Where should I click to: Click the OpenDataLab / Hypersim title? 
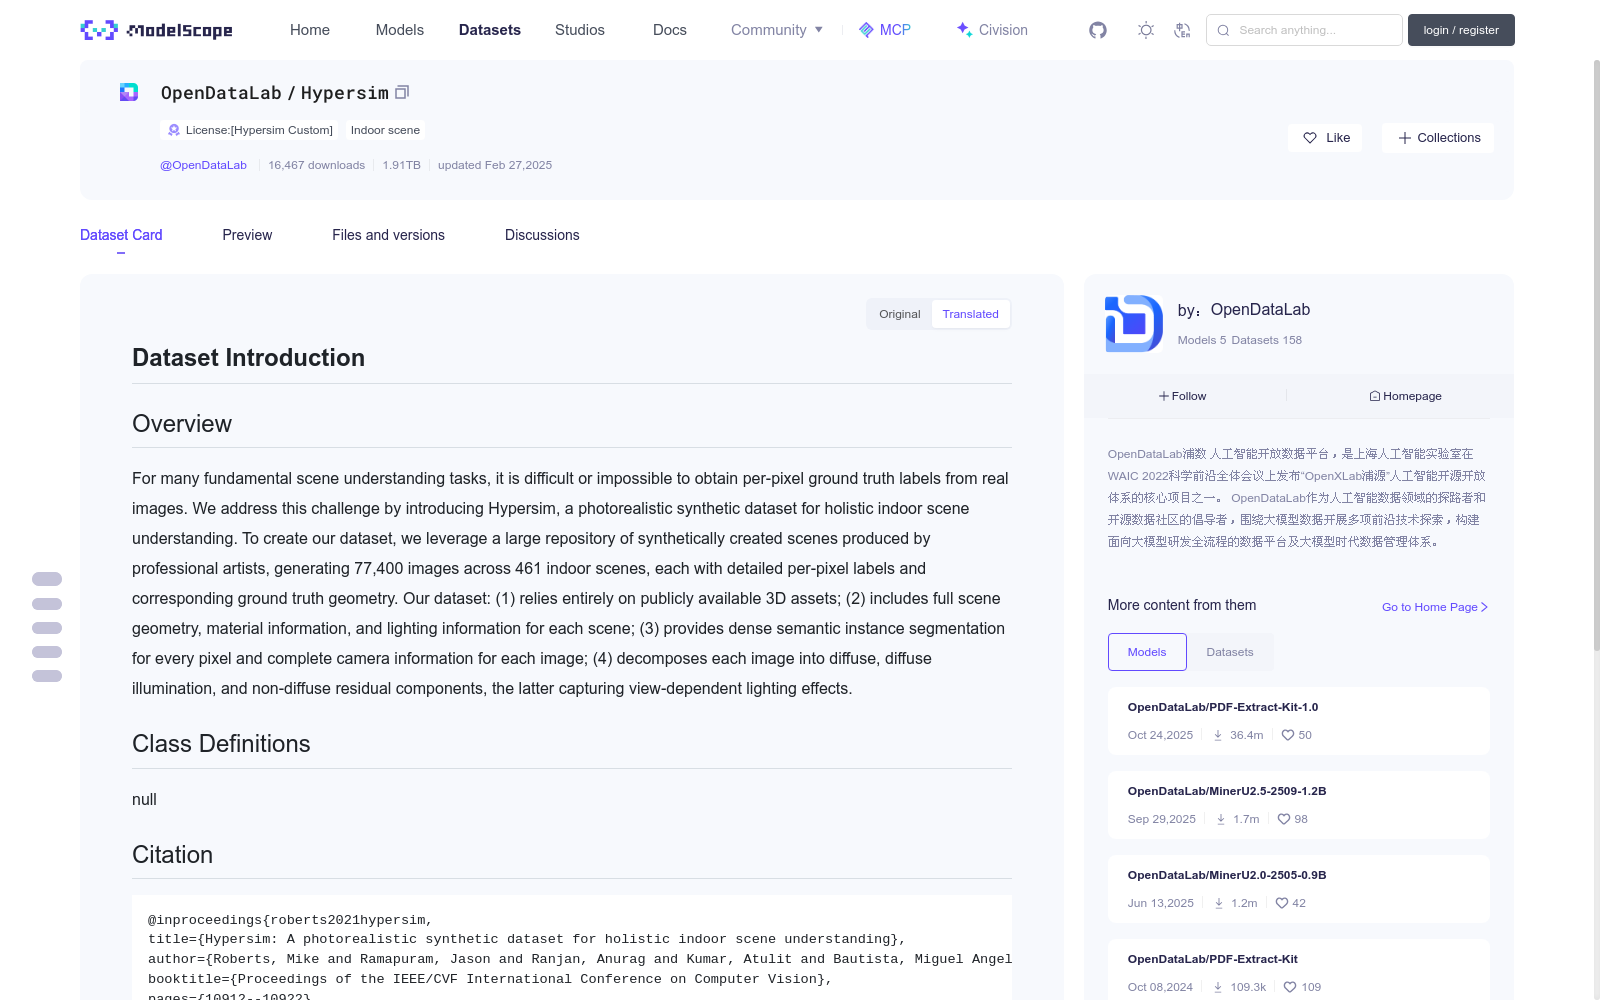pyautogui.click(x=275, y=92)
